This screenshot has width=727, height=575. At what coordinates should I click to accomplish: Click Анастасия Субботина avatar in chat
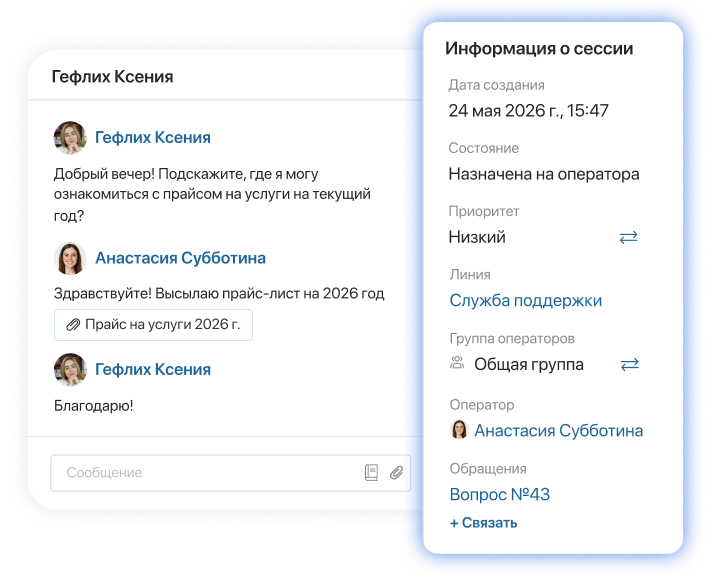pos(70,258)
